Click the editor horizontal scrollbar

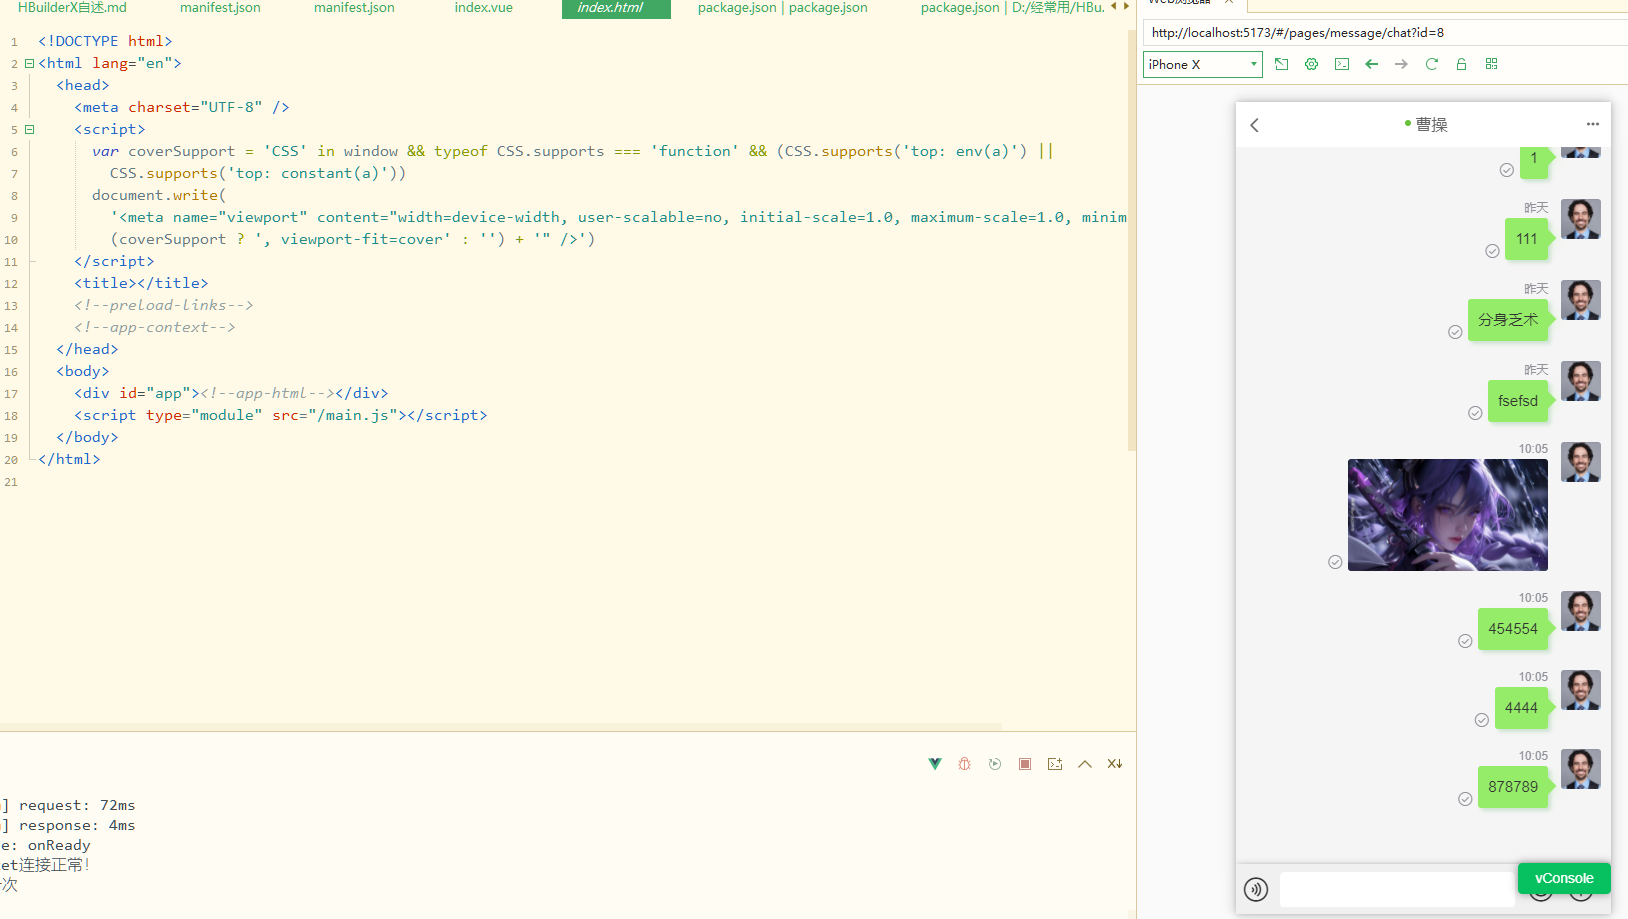pos(500,727)
